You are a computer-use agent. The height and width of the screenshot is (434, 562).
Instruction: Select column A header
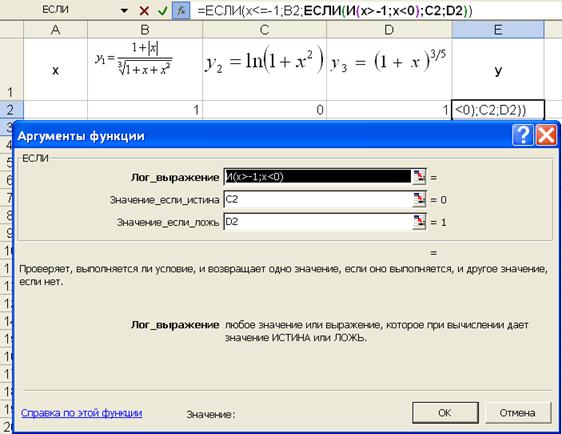(x=56, y=30)
